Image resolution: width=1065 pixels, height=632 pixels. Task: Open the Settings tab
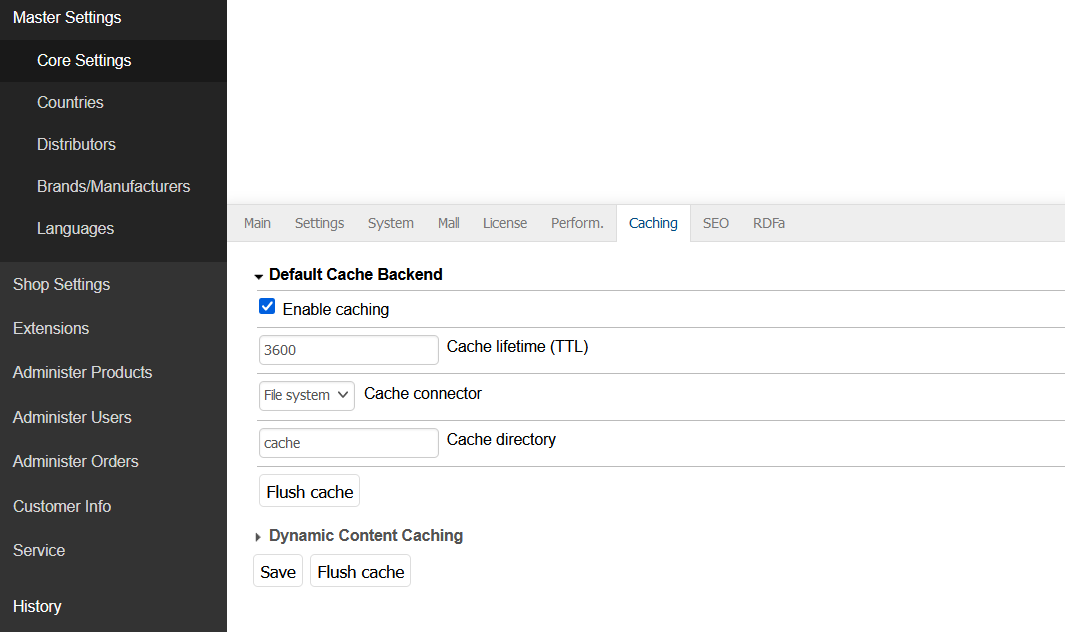point(319,223)
